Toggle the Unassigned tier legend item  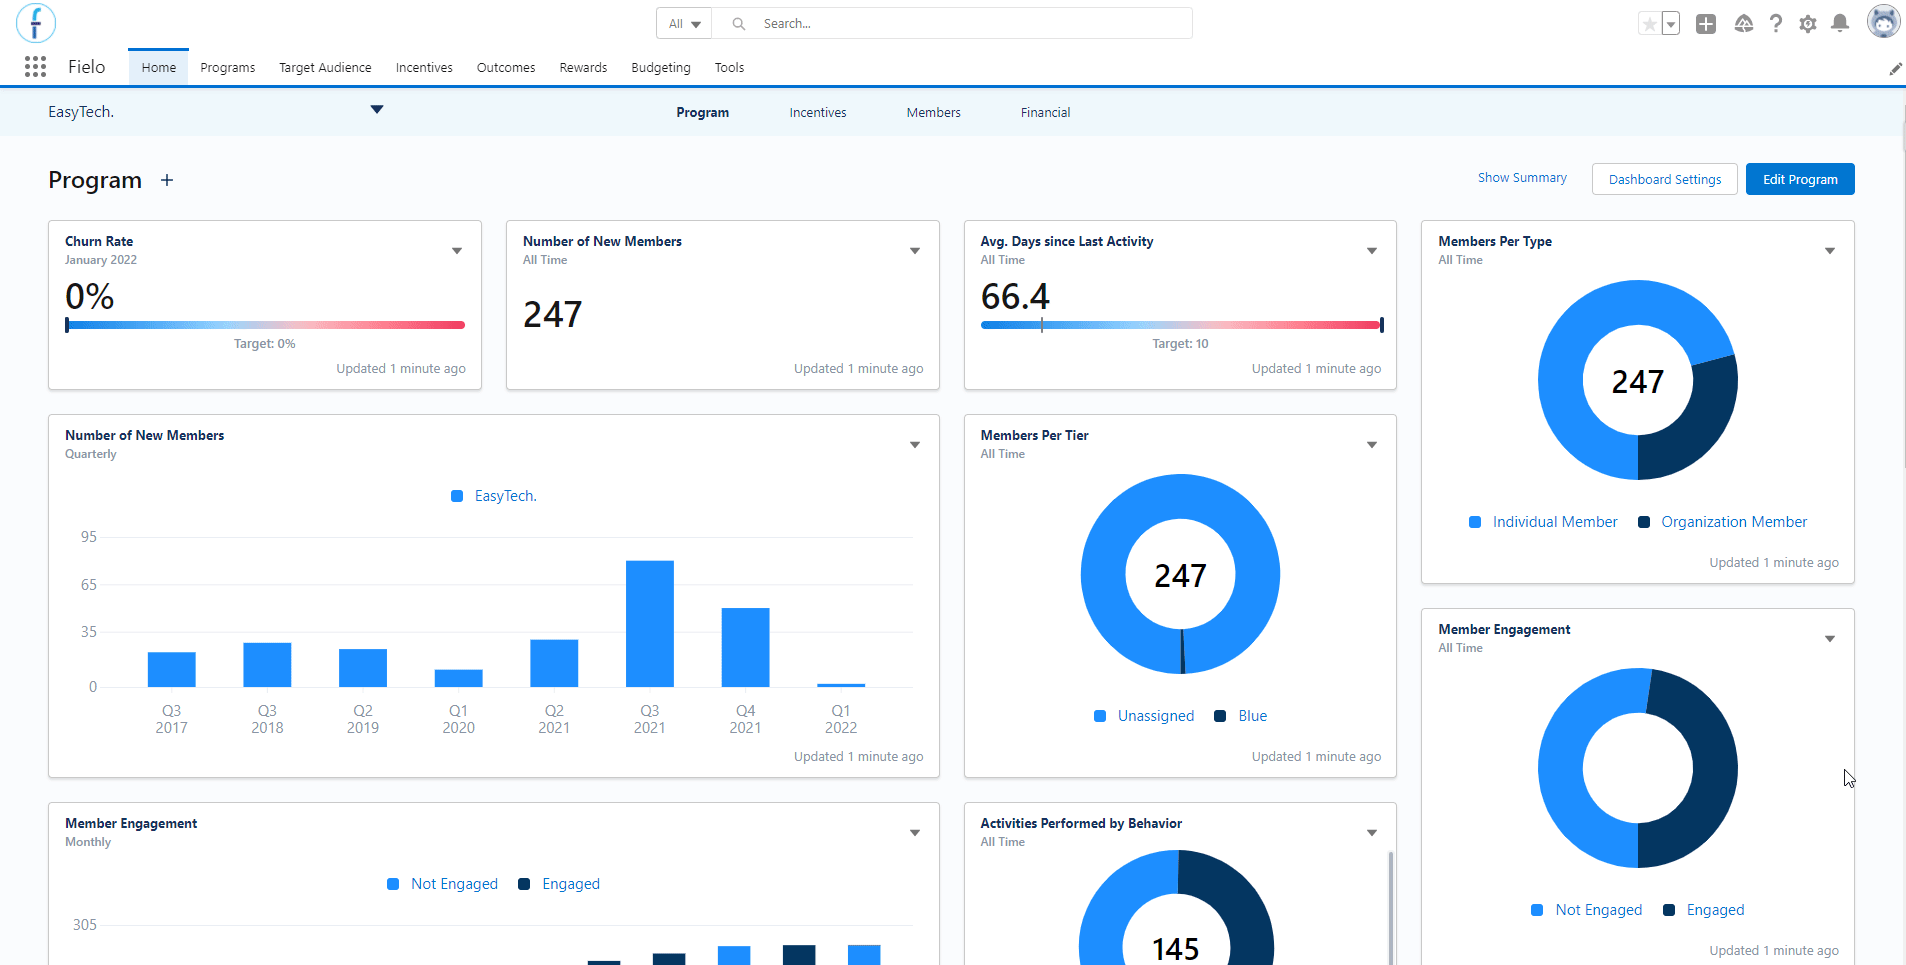[x=1144, y=716]
